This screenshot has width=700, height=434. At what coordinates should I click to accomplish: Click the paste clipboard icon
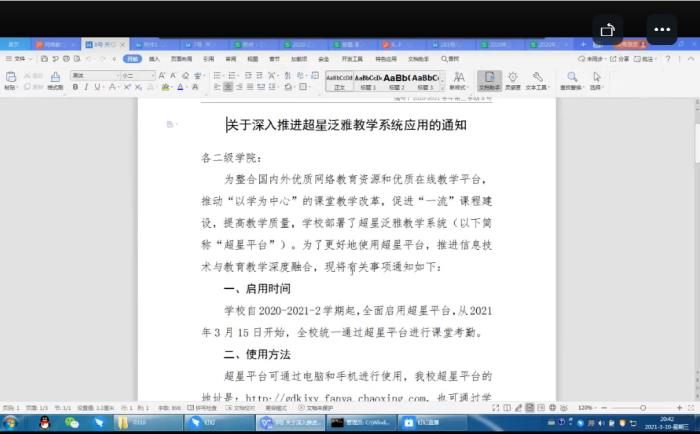click(x=10, y=80)
